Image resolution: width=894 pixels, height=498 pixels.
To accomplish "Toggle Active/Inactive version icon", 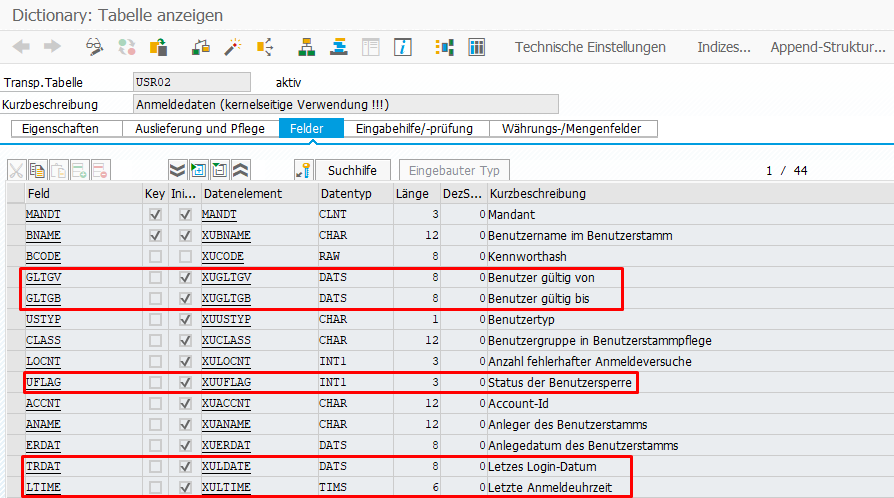I will click(x=127, y=47).
